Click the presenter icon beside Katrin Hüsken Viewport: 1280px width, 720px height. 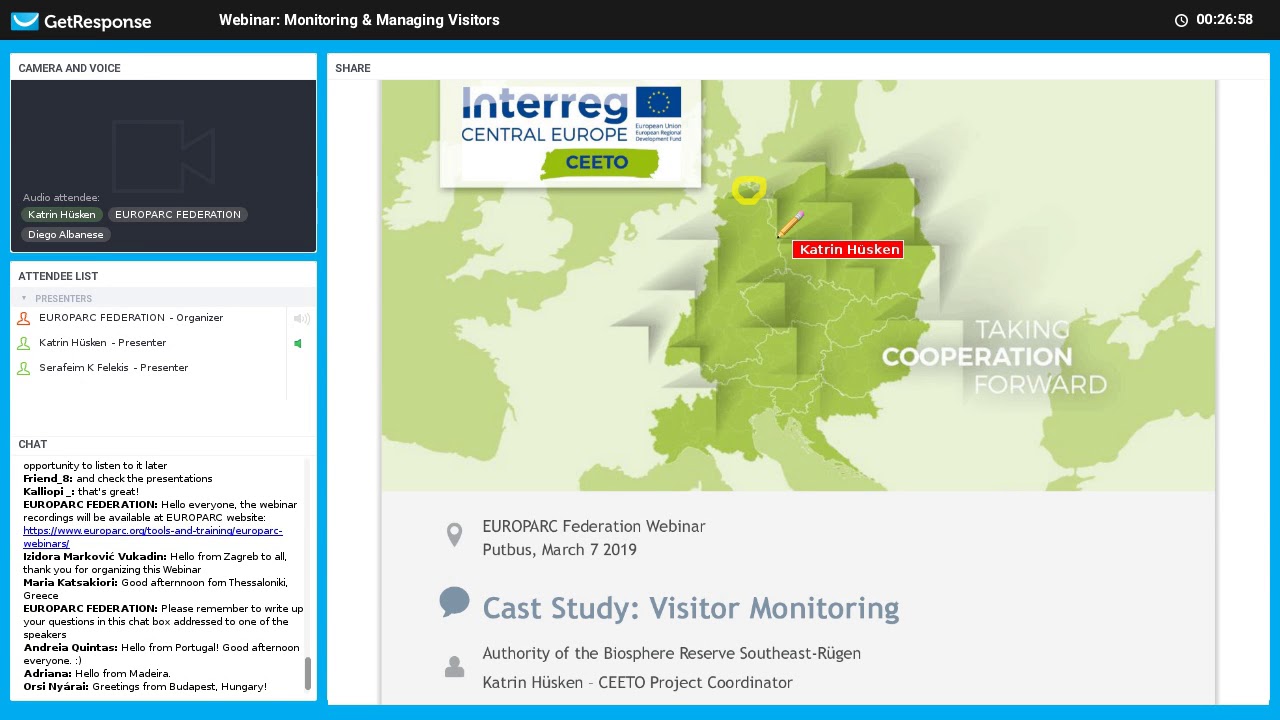pos(24,343)
